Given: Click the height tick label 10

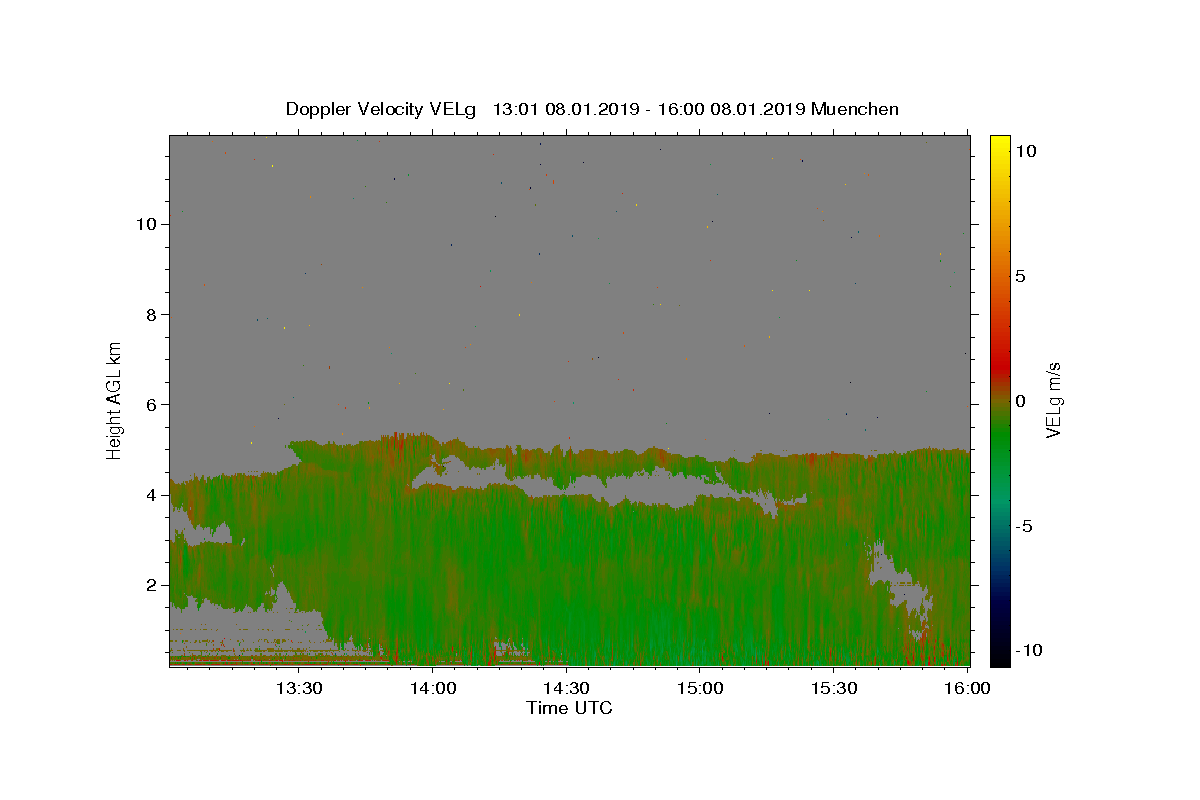Looking at the screenshot, I should click(x=146, y=224).
